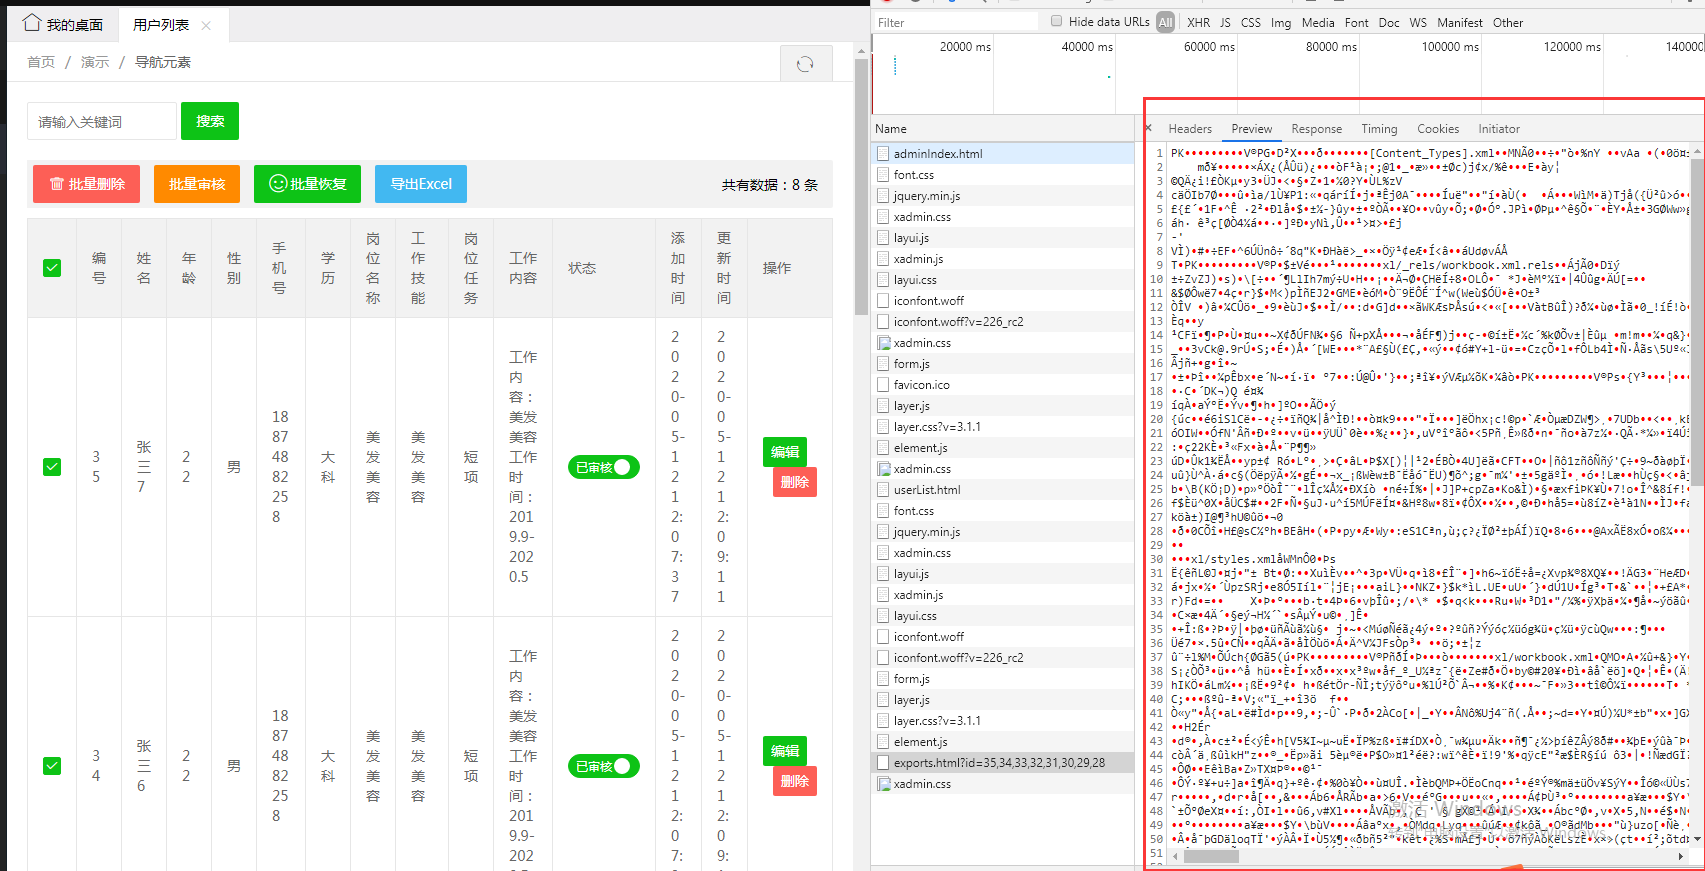Click 编辑 button for row 34
Viewport: 1705px width, 871px height.
785,751
